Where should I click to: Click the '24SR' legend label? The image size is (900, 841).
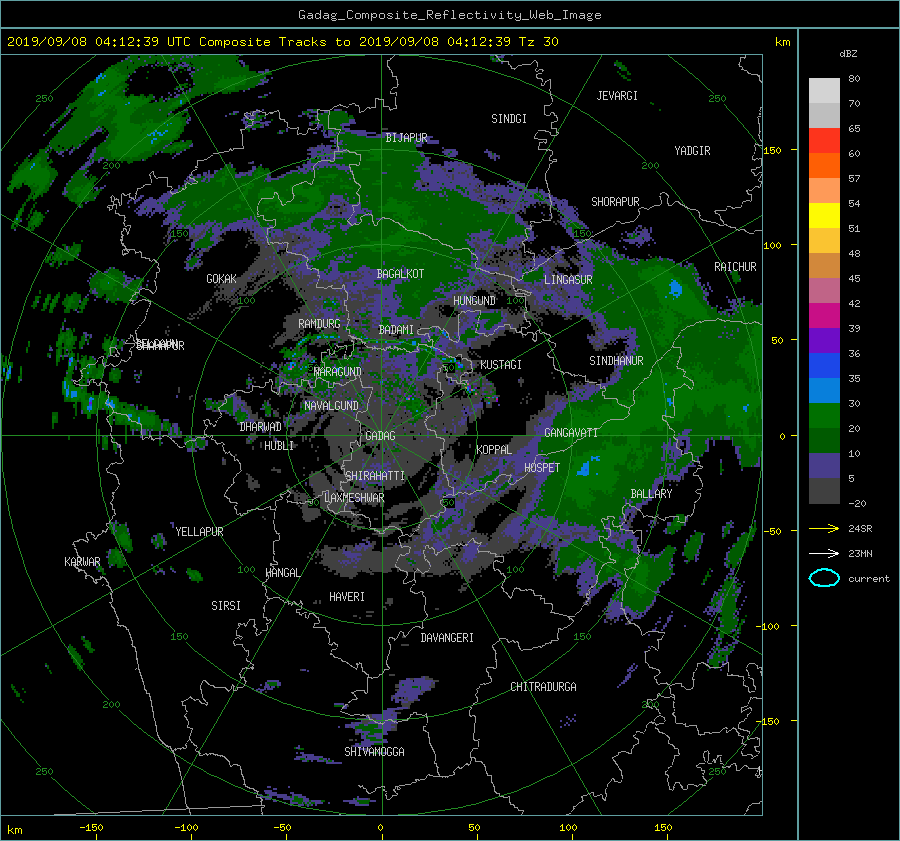pyautogui.click(x=860, y=528)
